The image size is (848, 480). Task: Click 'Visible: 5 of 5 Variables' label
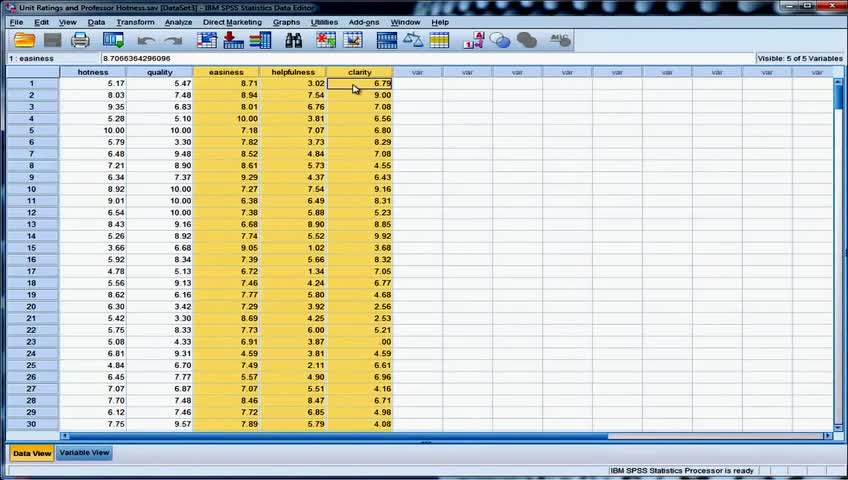click(800, 58)
